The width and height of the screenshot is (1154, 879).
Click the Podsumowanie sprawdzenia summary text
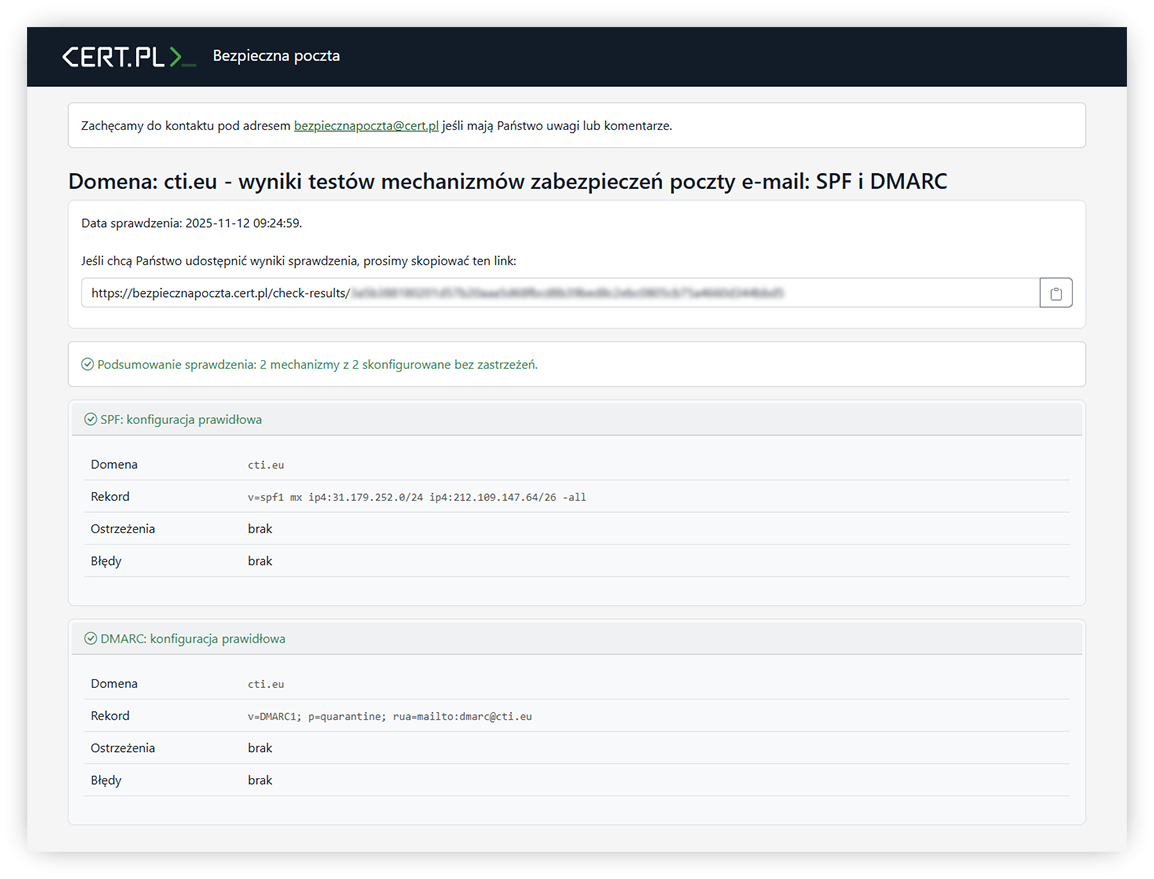(317, 365)
